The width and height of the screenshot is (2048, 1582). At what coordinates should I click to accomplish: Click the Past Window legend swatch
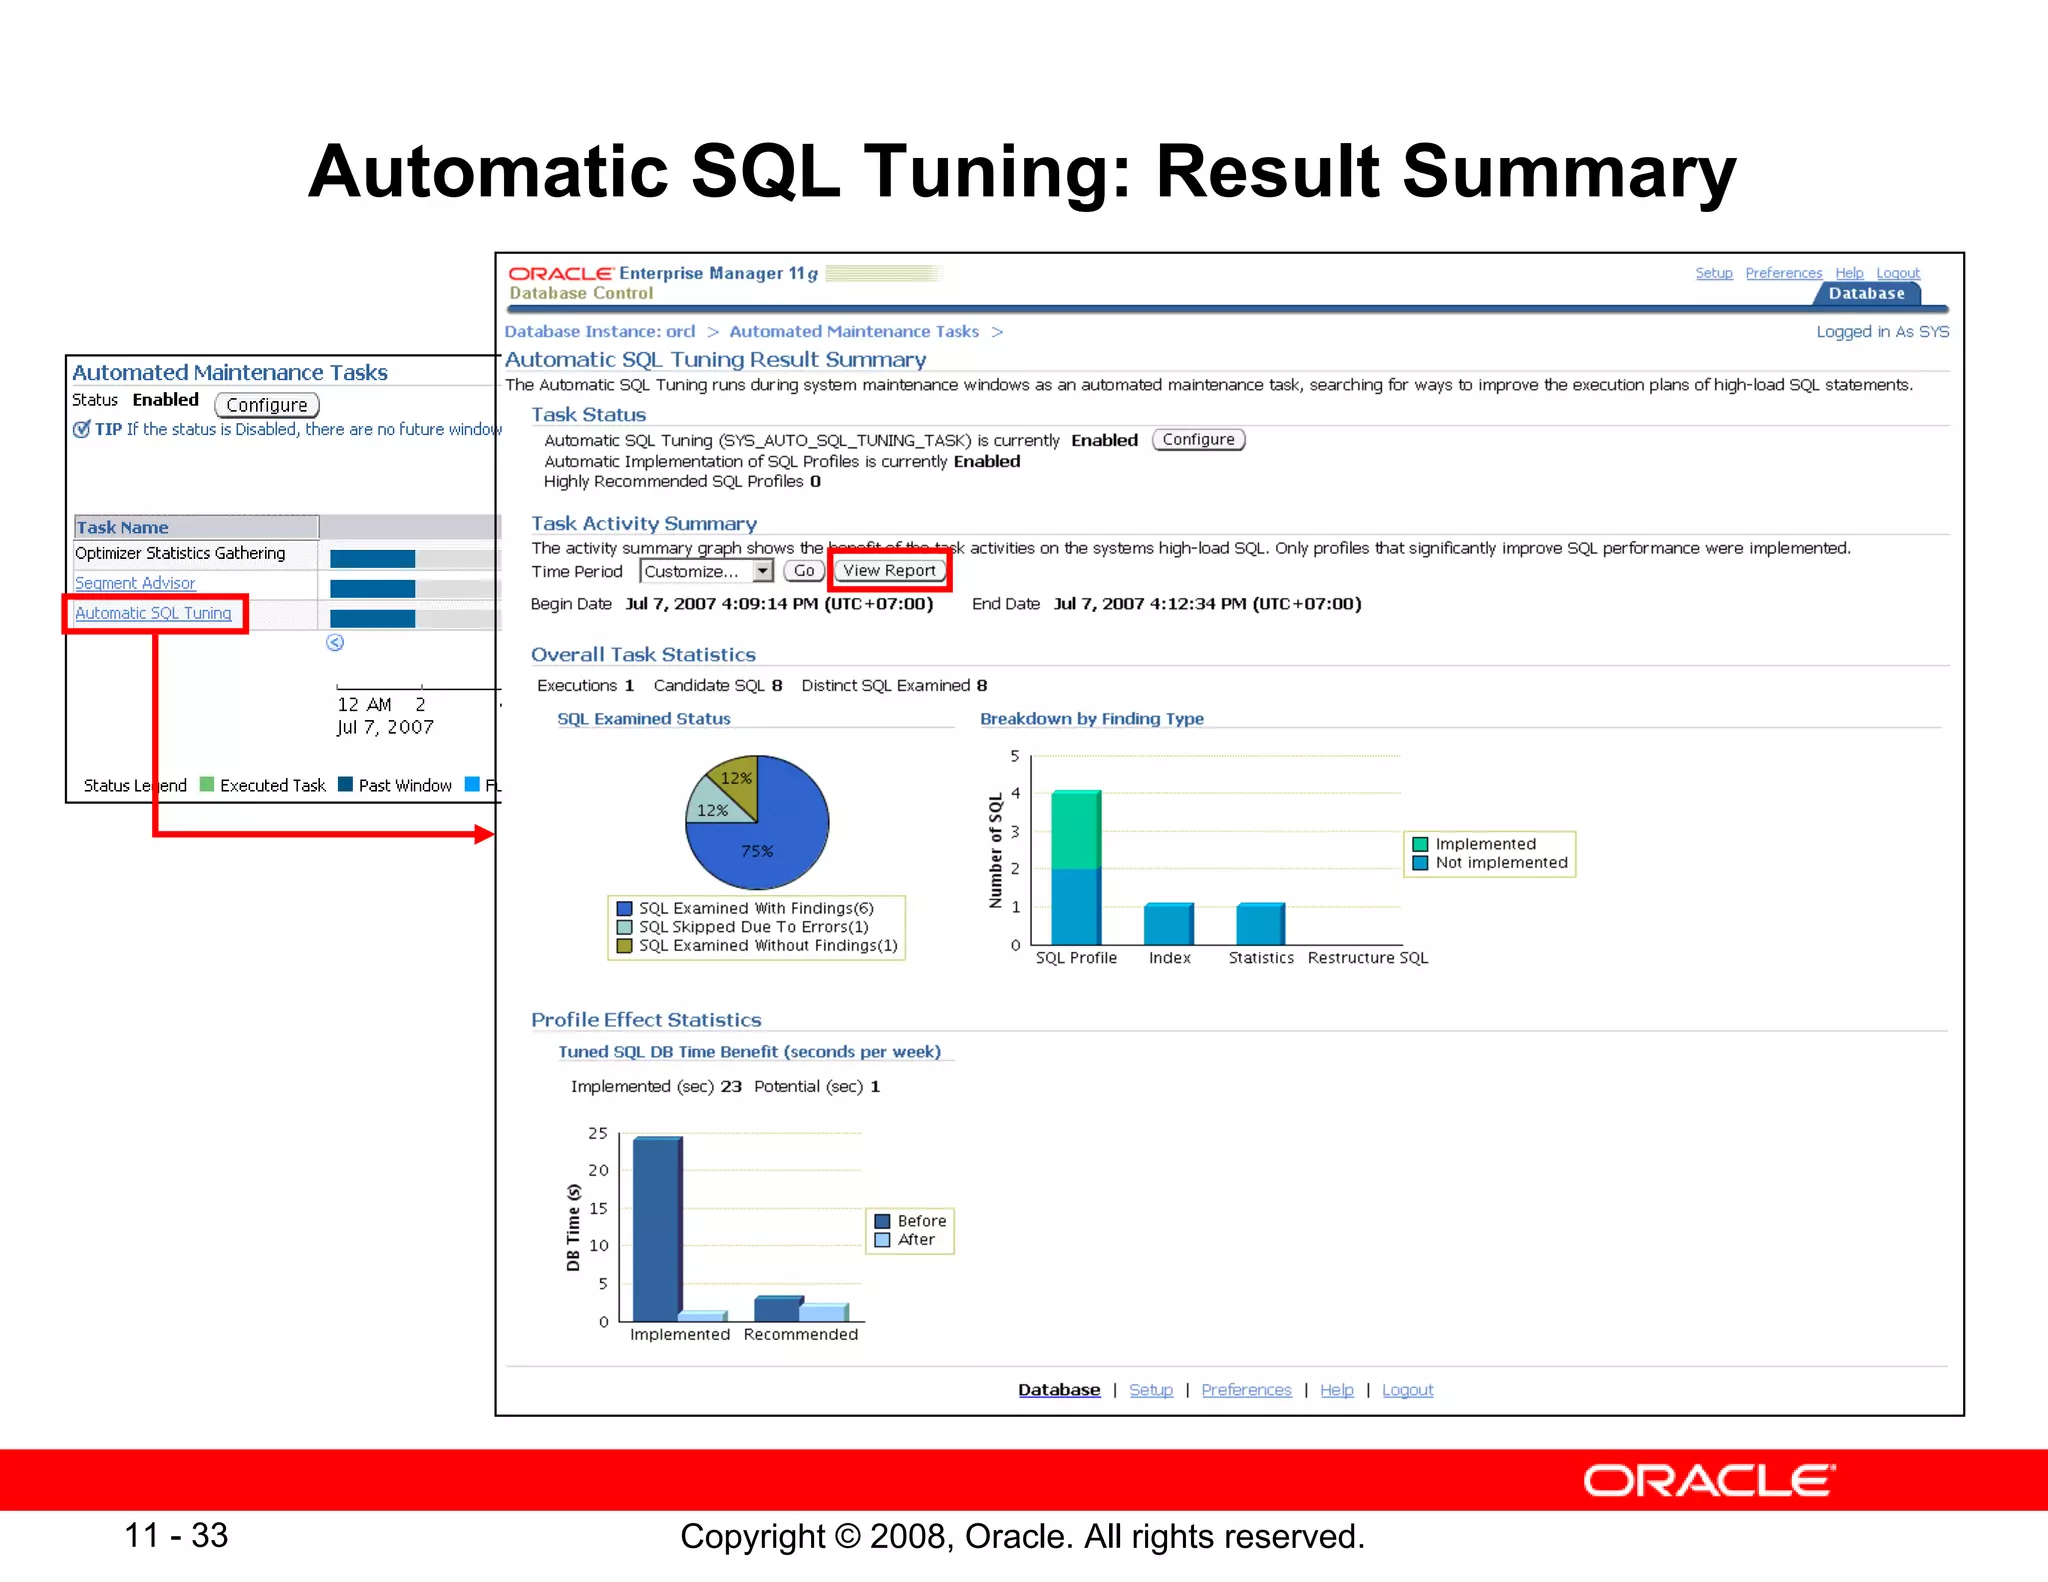(345, 784)
